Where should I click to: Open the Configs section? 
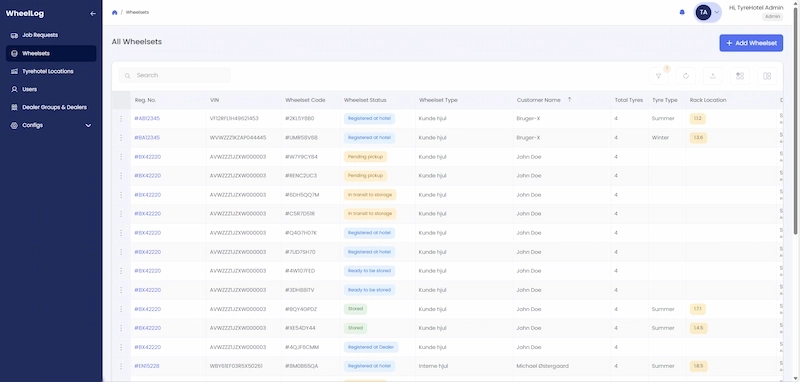[51, 125]
